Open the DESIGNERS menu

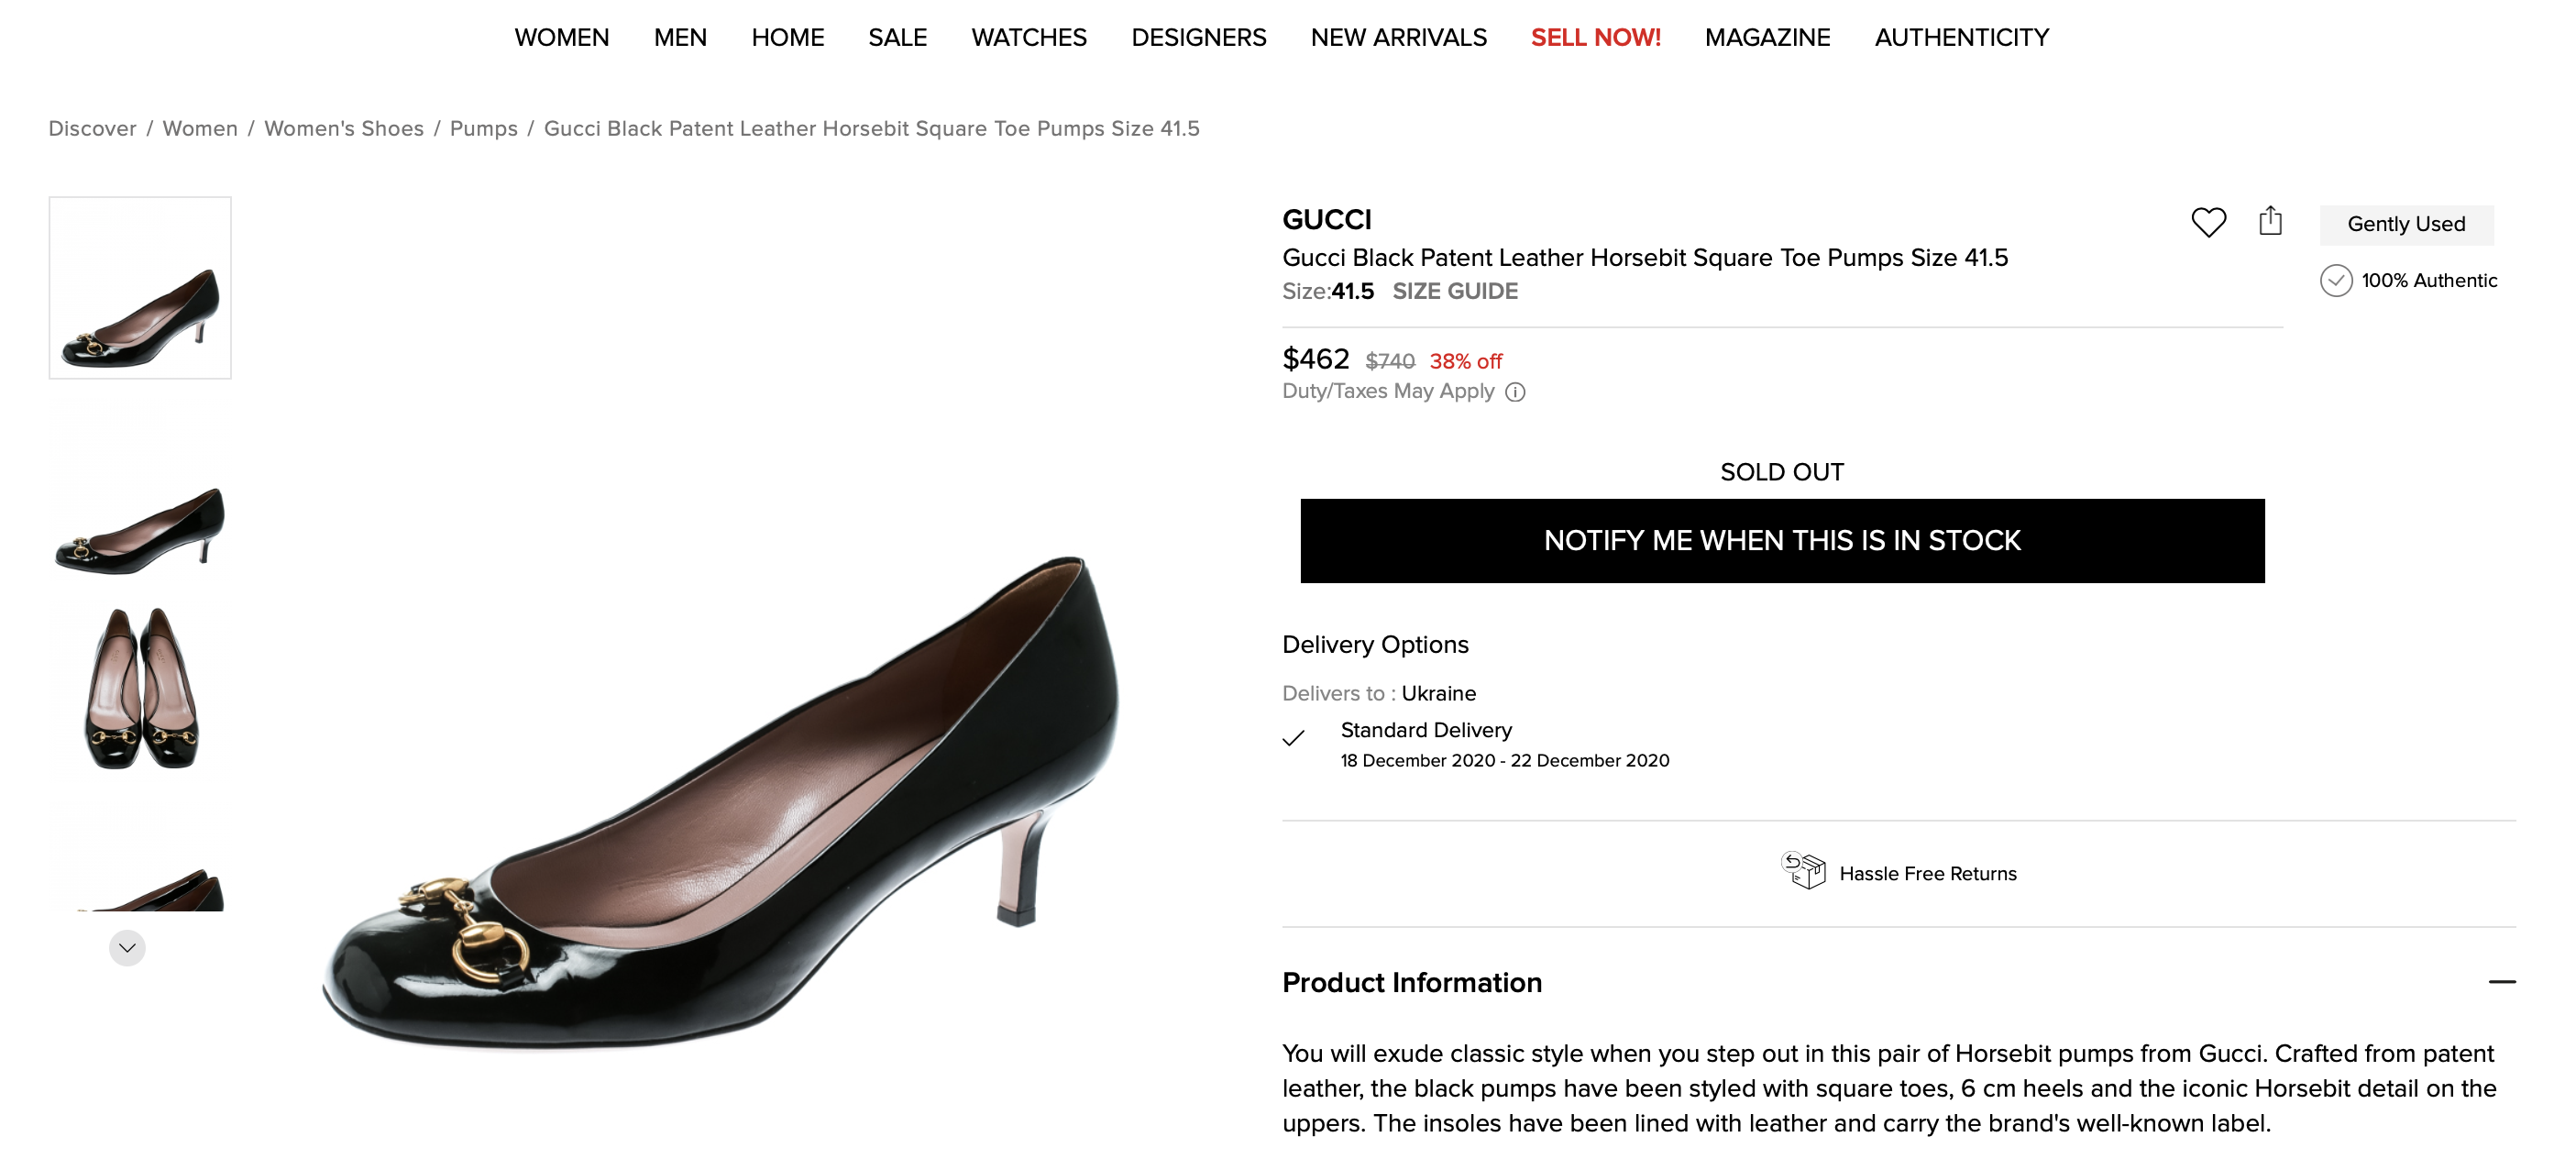point(1198,38)
